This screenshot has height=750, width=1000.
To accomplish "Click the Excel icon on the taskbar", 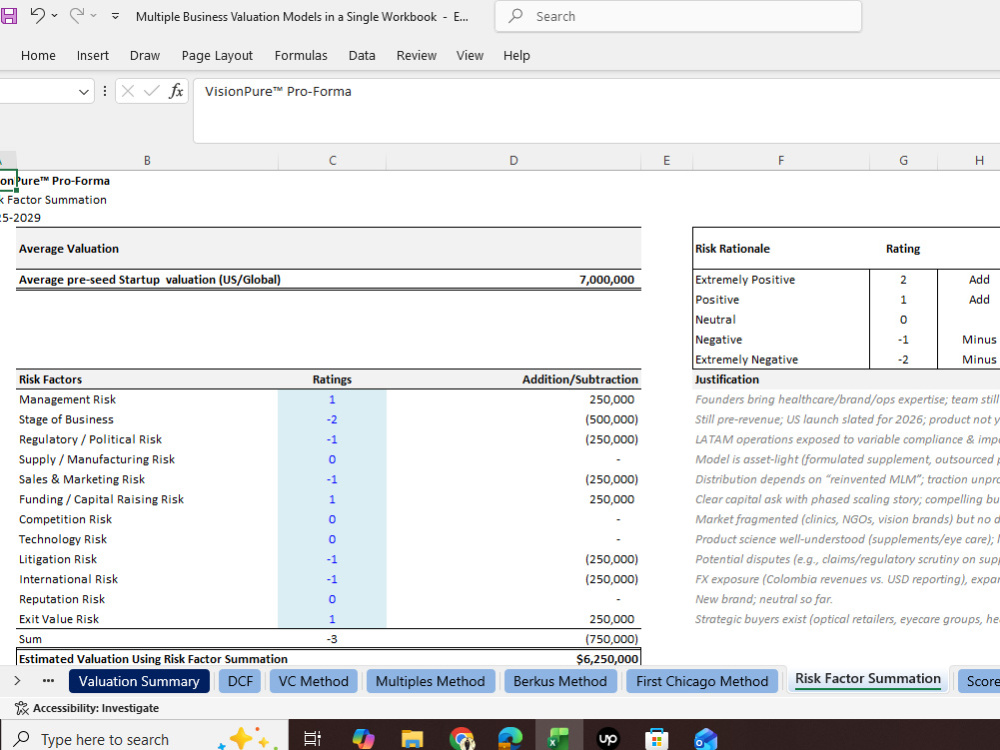I will (559, 739).
